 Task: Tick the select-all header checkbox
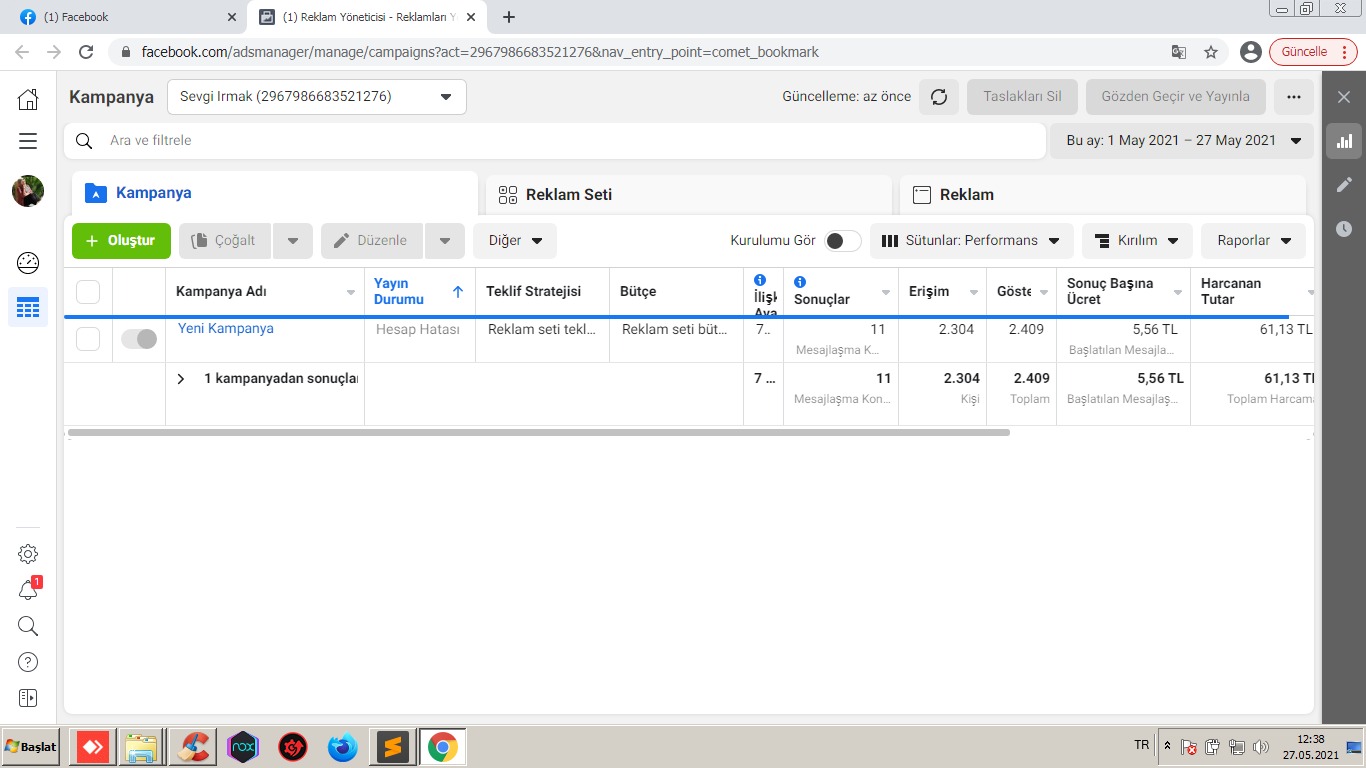pos(88,292)
